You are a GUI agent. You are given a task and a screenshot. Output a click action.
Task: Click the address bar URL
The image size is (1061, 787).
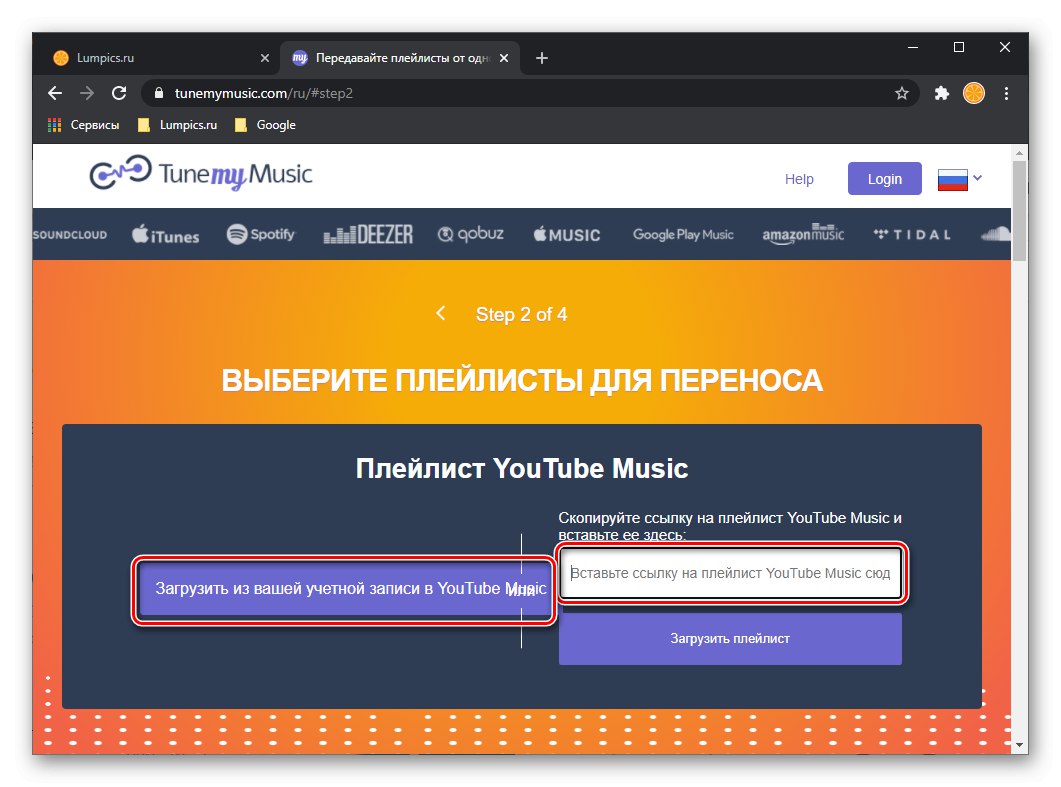click(x=264, y=93)
